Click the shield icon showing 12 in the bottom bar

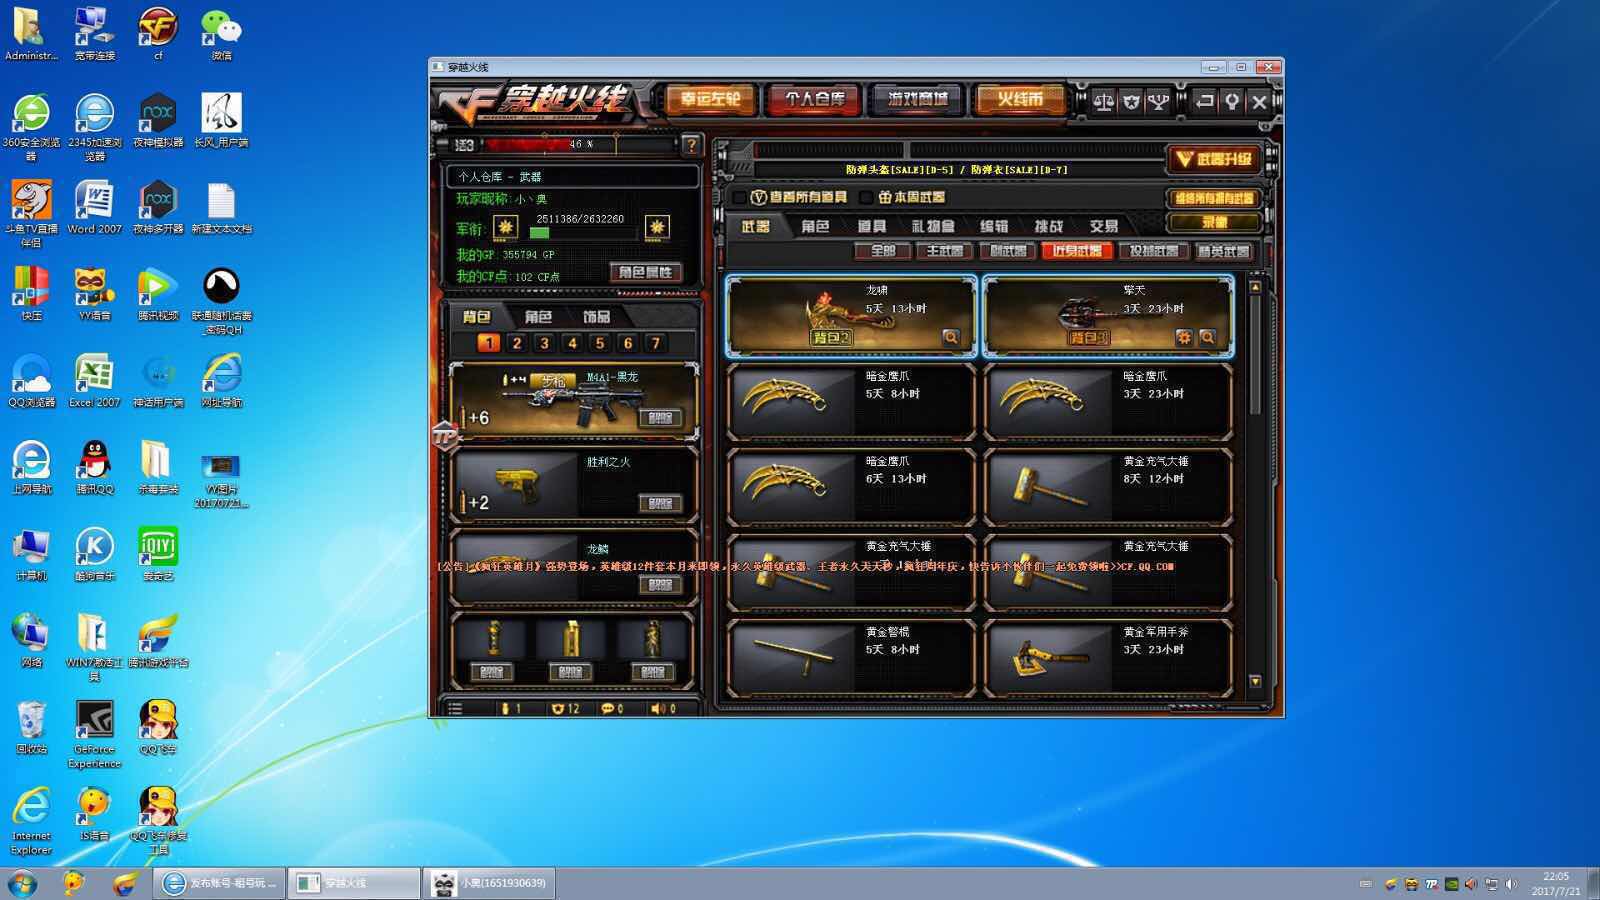click(558, 708)
